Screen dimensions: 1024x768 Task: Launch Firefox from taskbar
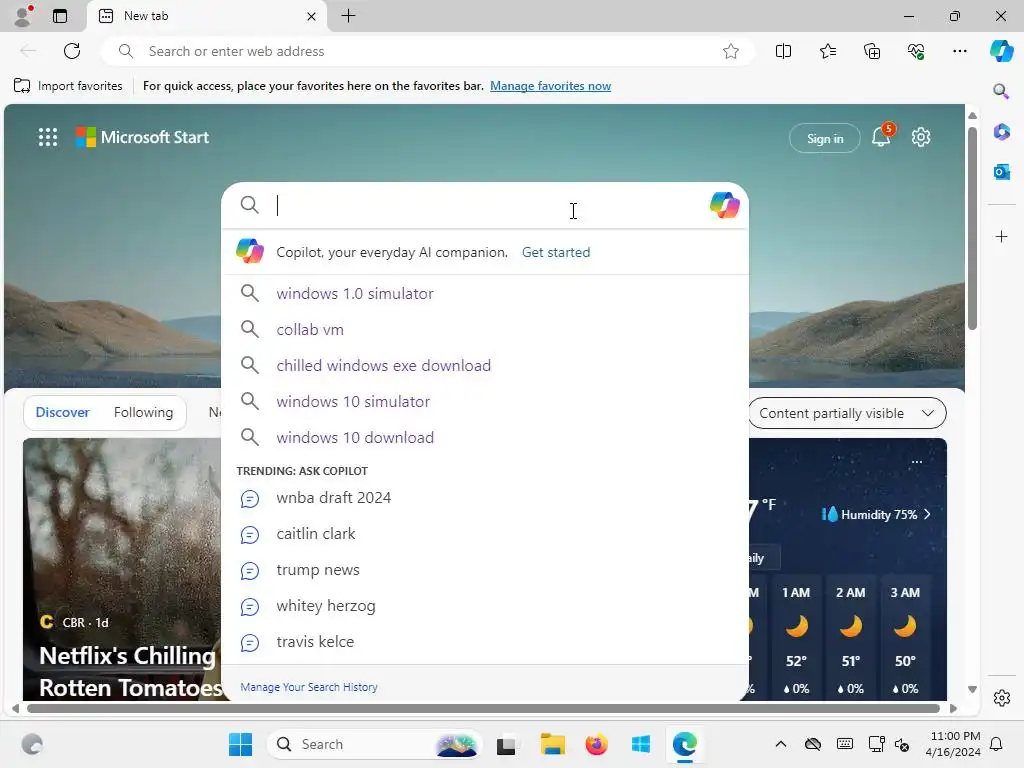(x=596, y=744)
